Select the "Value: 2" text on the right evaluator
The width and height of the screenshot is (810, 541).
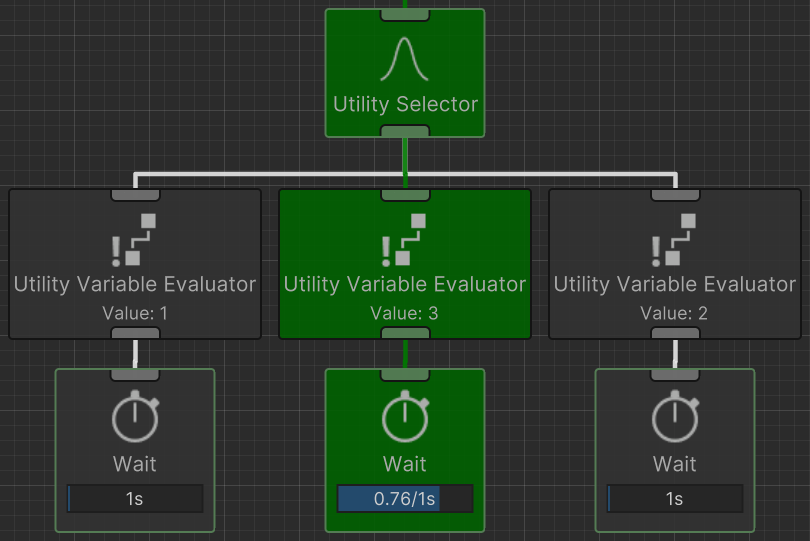point(675,313)
